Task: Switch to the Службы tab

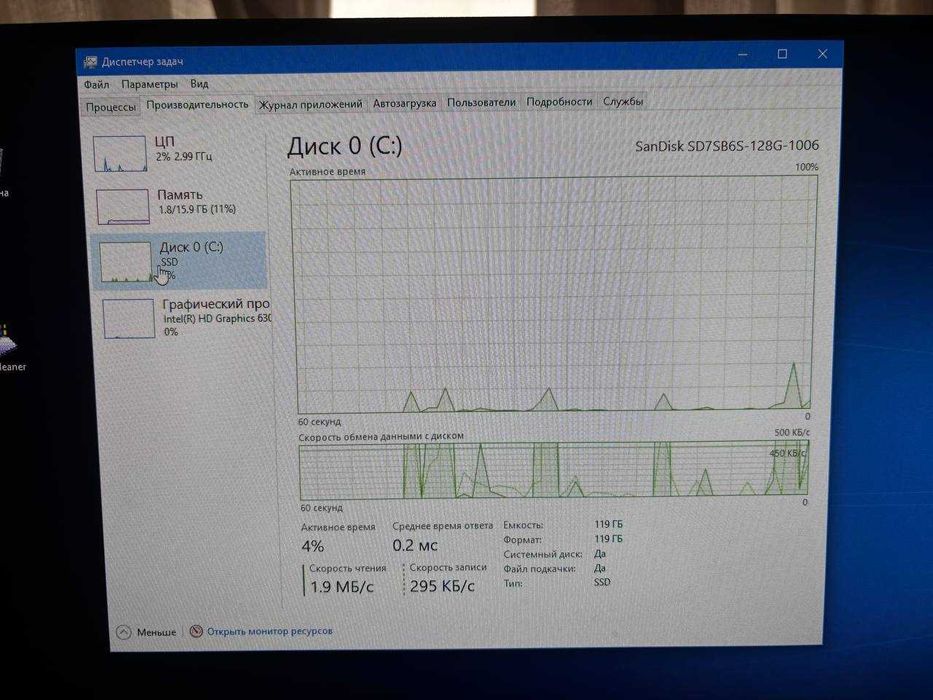Action: click(623, 101)
